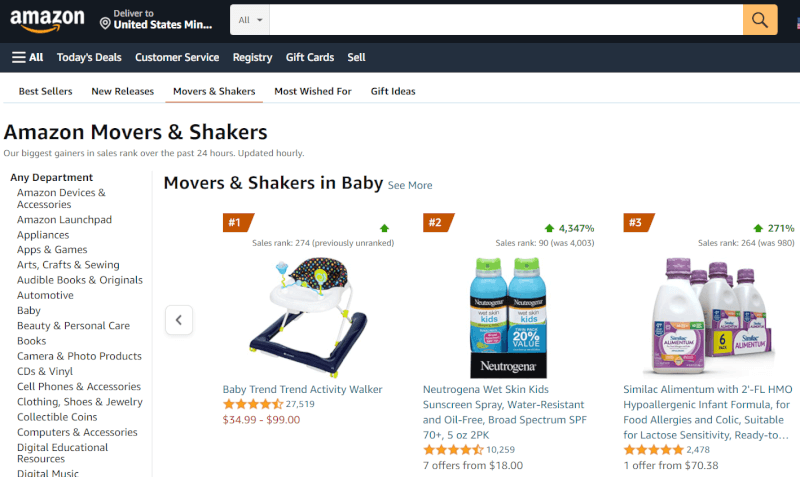Click See More next to Baby
The image size is (800, 477).
click(x=410, y=185)
